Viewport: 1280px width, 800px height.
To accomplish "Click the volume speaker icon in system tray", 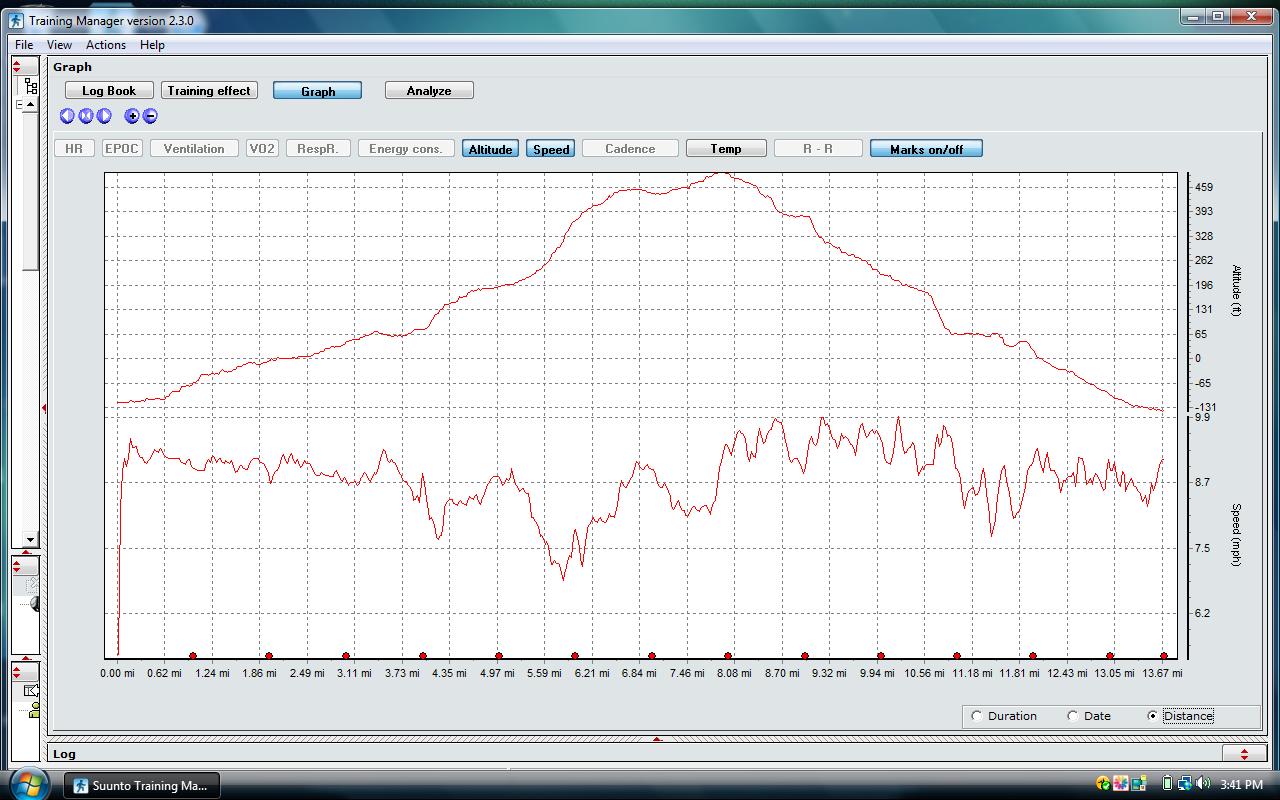I will coord(1203,784).
